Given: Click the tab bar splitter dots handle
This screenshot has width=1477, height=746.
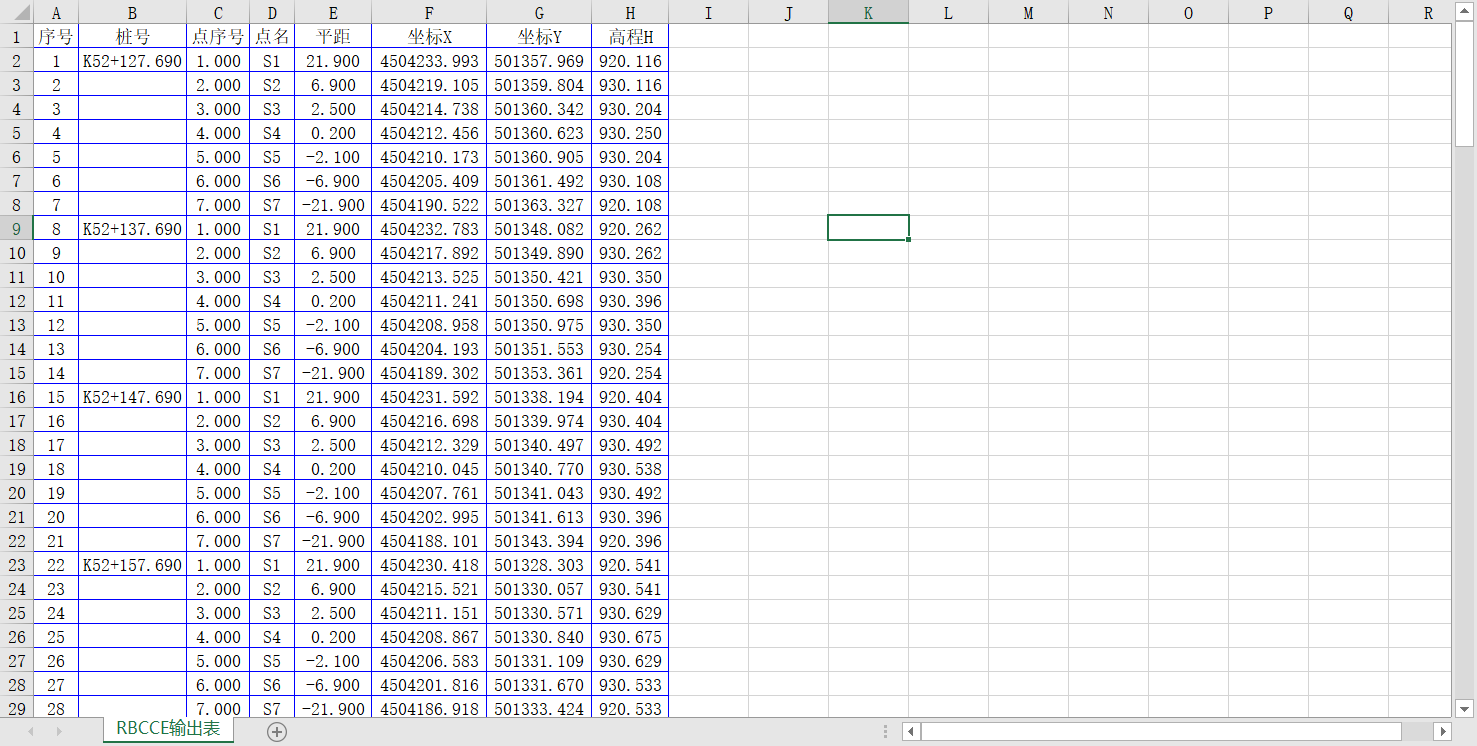Looking at the screenshot, I should point(885,731).
